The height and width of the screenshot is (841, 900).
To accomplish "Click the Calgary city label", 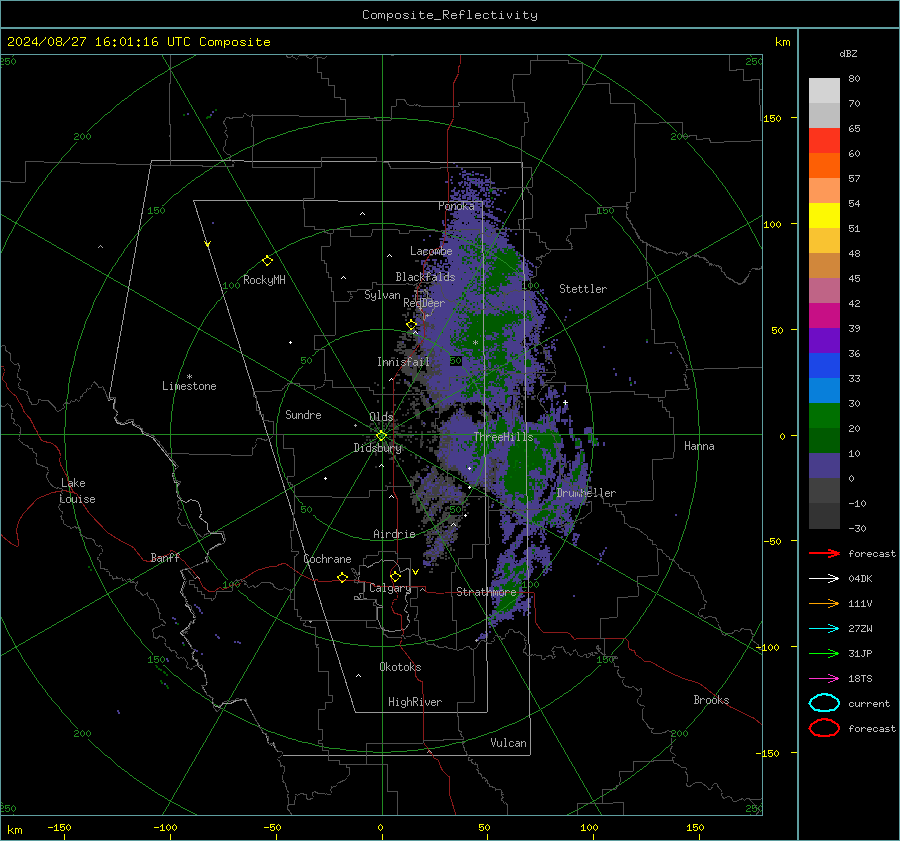I will point(390,588).
